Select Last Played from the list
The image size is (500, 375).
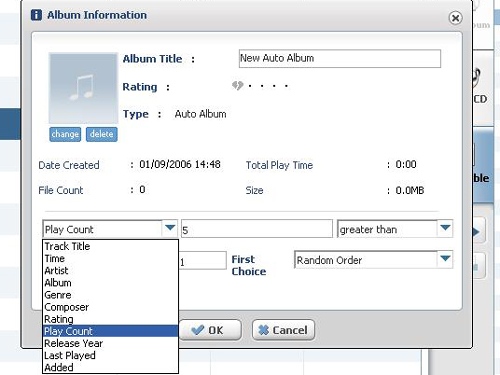(x=111, y=355)
